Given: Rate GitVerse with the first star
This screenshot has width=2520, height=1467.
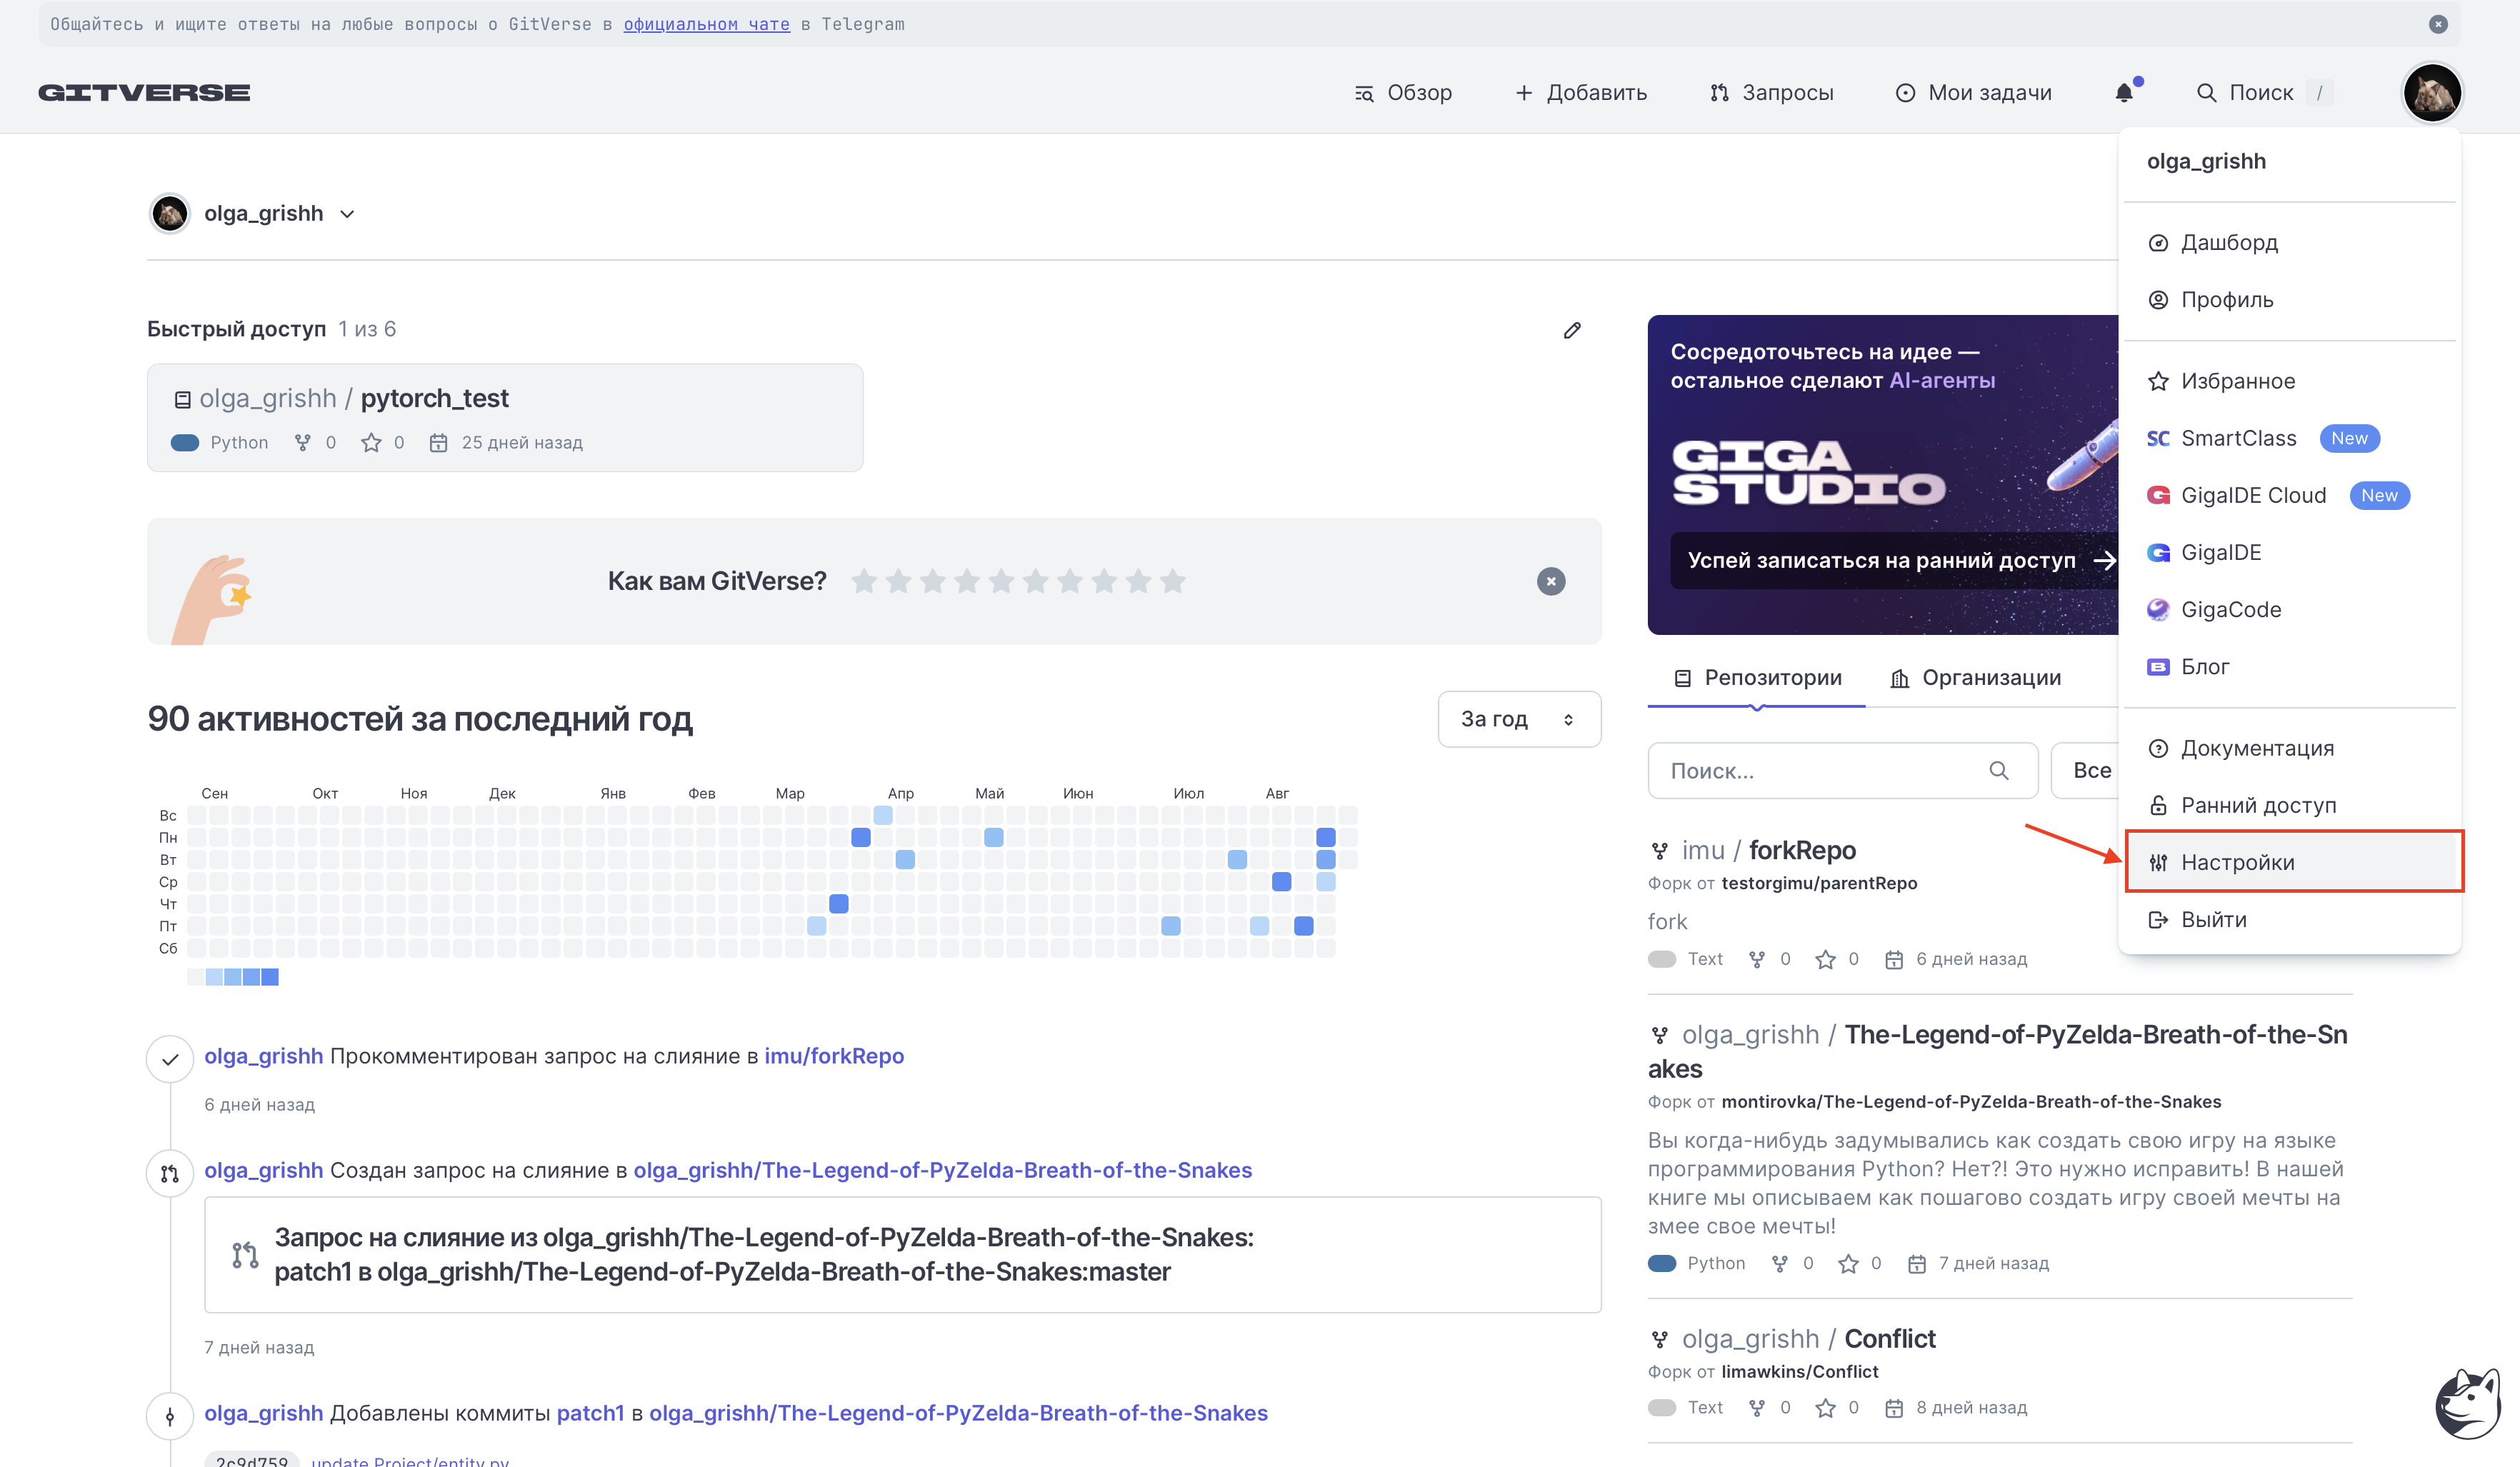Looking at the screenshot, I should (x=864, y=581).
